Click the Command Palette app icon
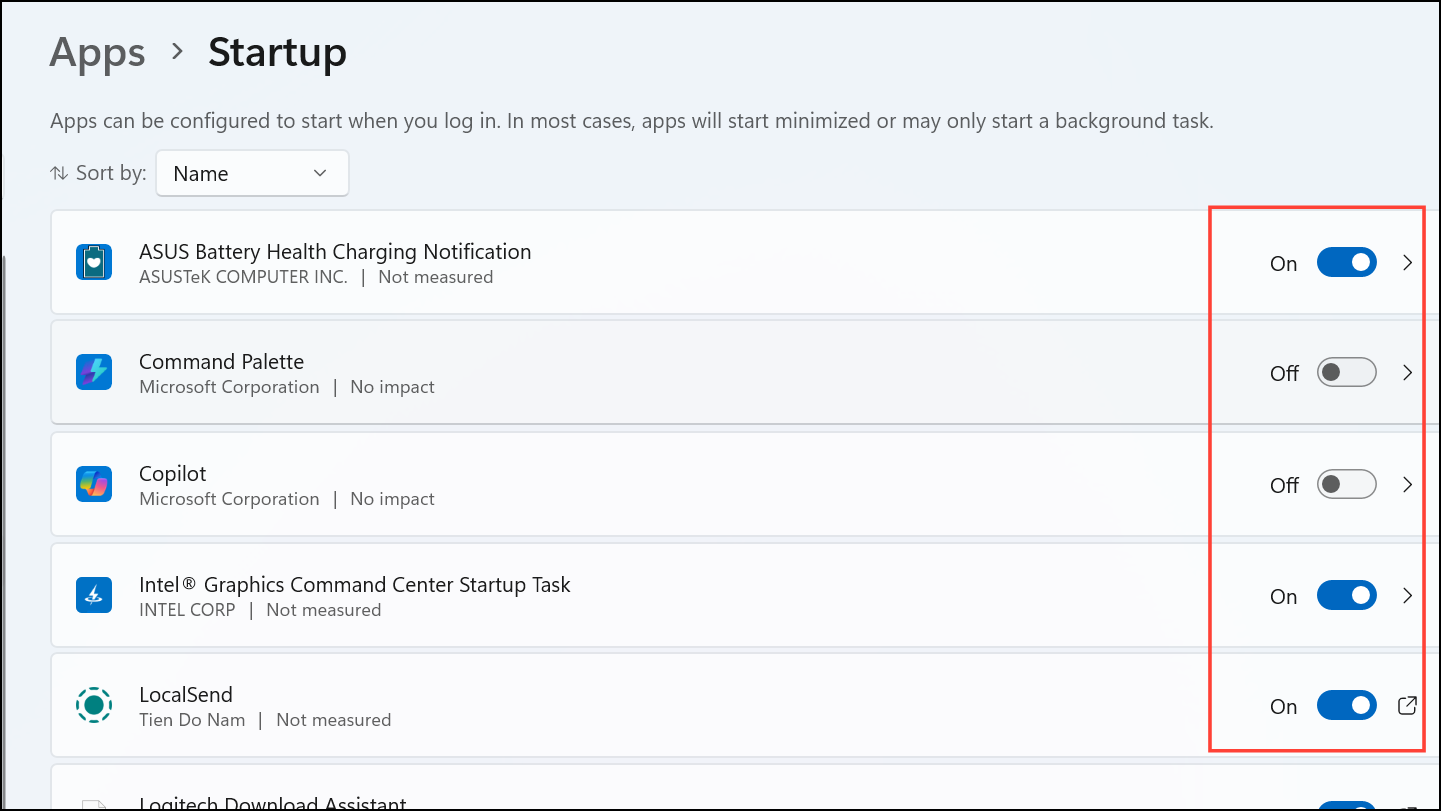Image resolution: width=1441 pixels, height=811 pixels. click(x=94, y=373)
